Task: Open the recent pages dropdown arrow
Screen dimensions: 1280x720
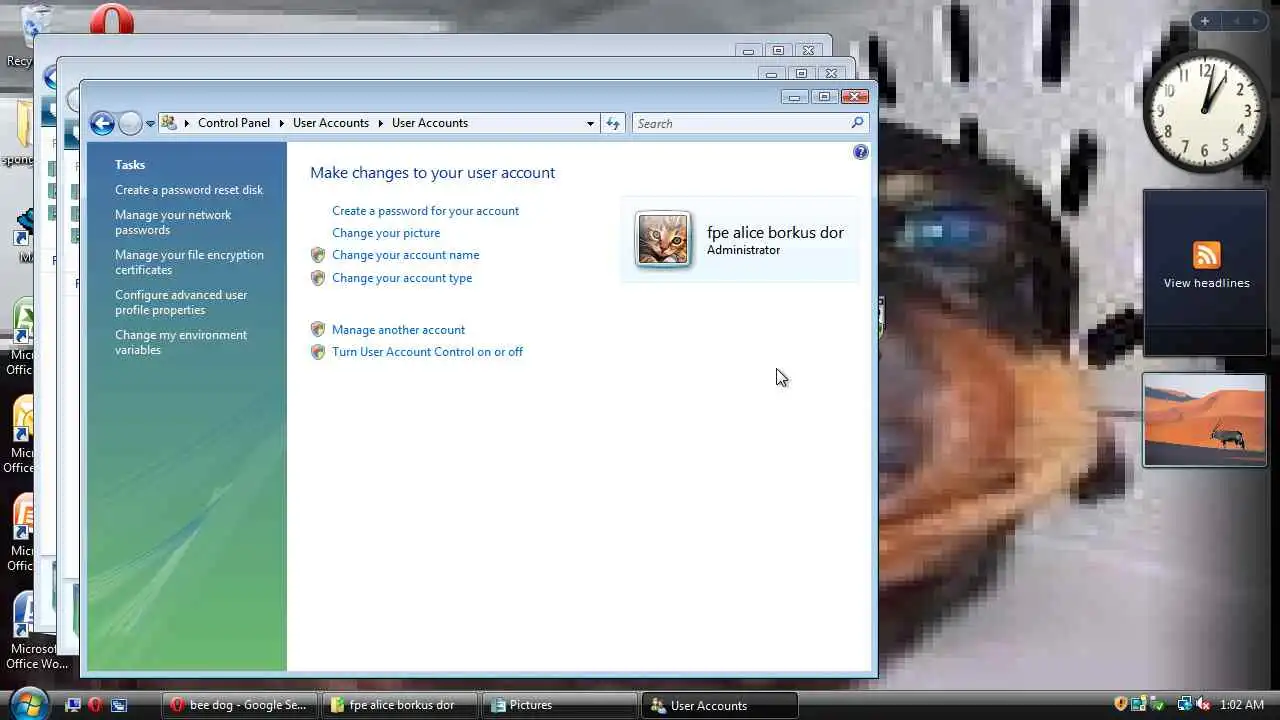Action: click(150, 124)
